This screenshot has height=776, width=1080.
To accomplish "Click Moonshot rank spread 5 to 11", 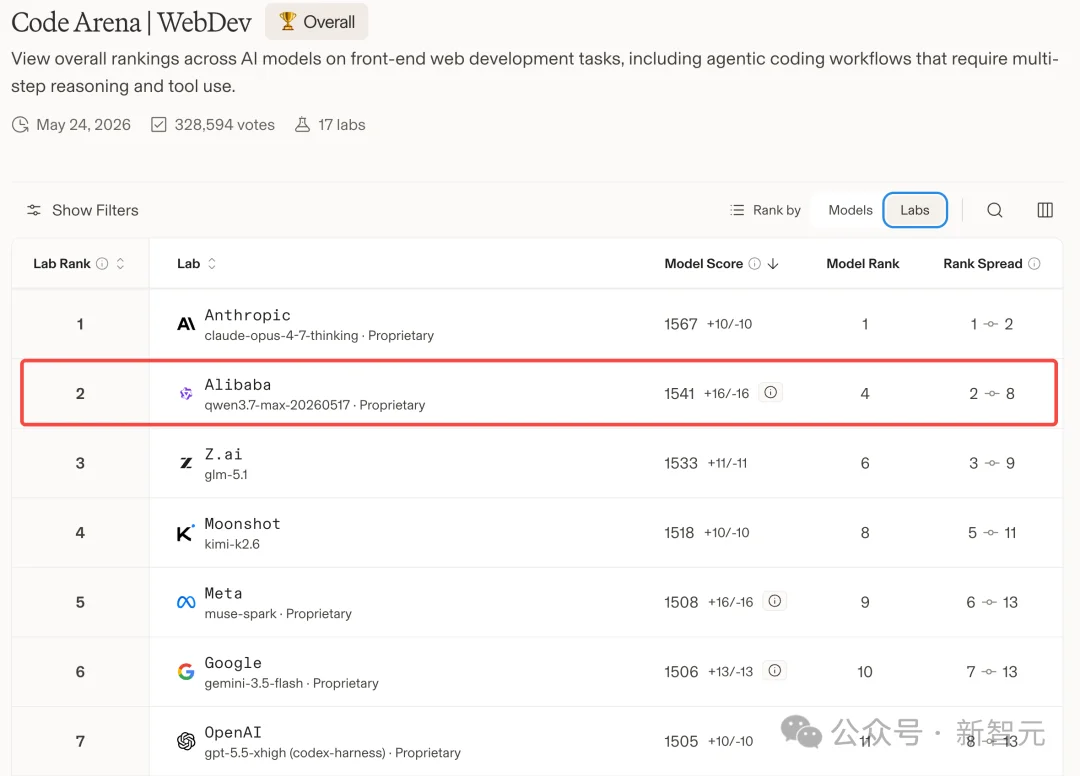I will tap(992, 532).
